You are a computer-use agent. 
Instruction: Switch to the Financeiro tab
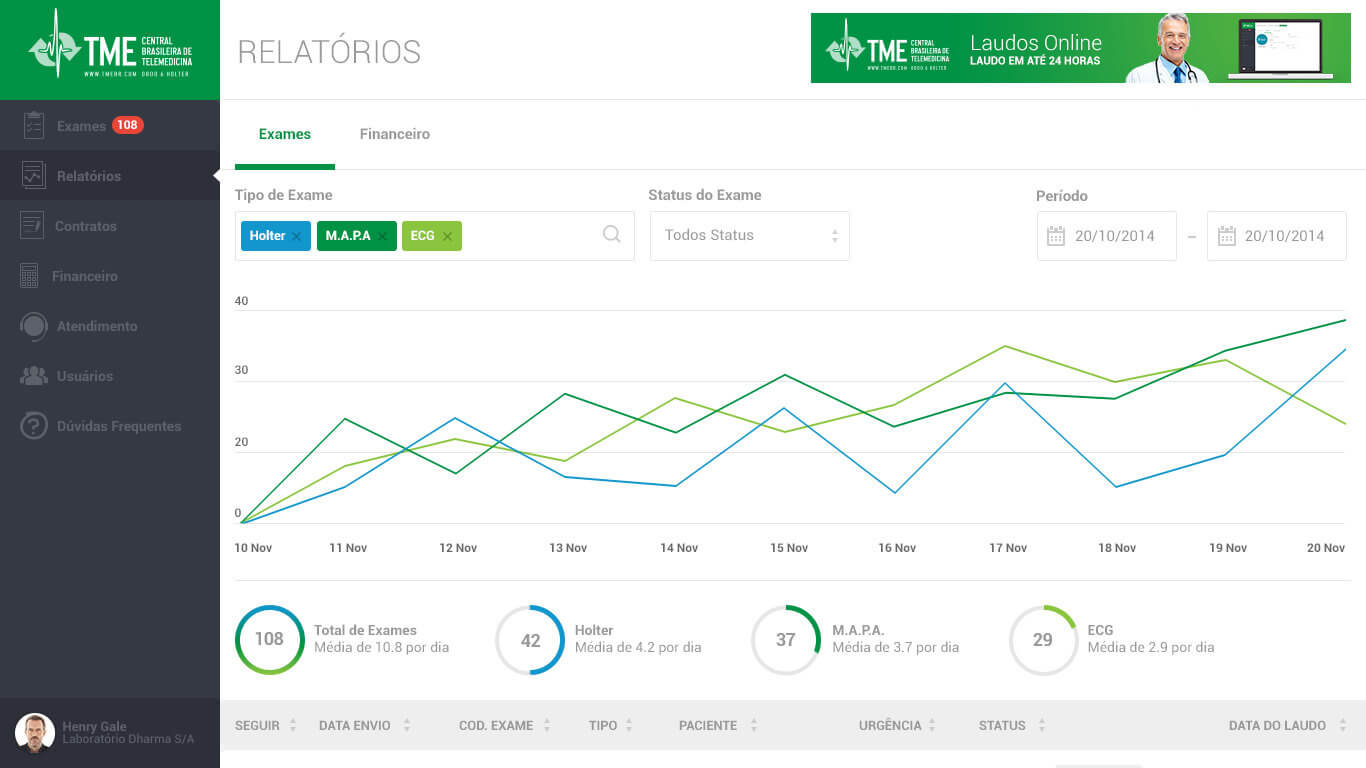[394, 134]
